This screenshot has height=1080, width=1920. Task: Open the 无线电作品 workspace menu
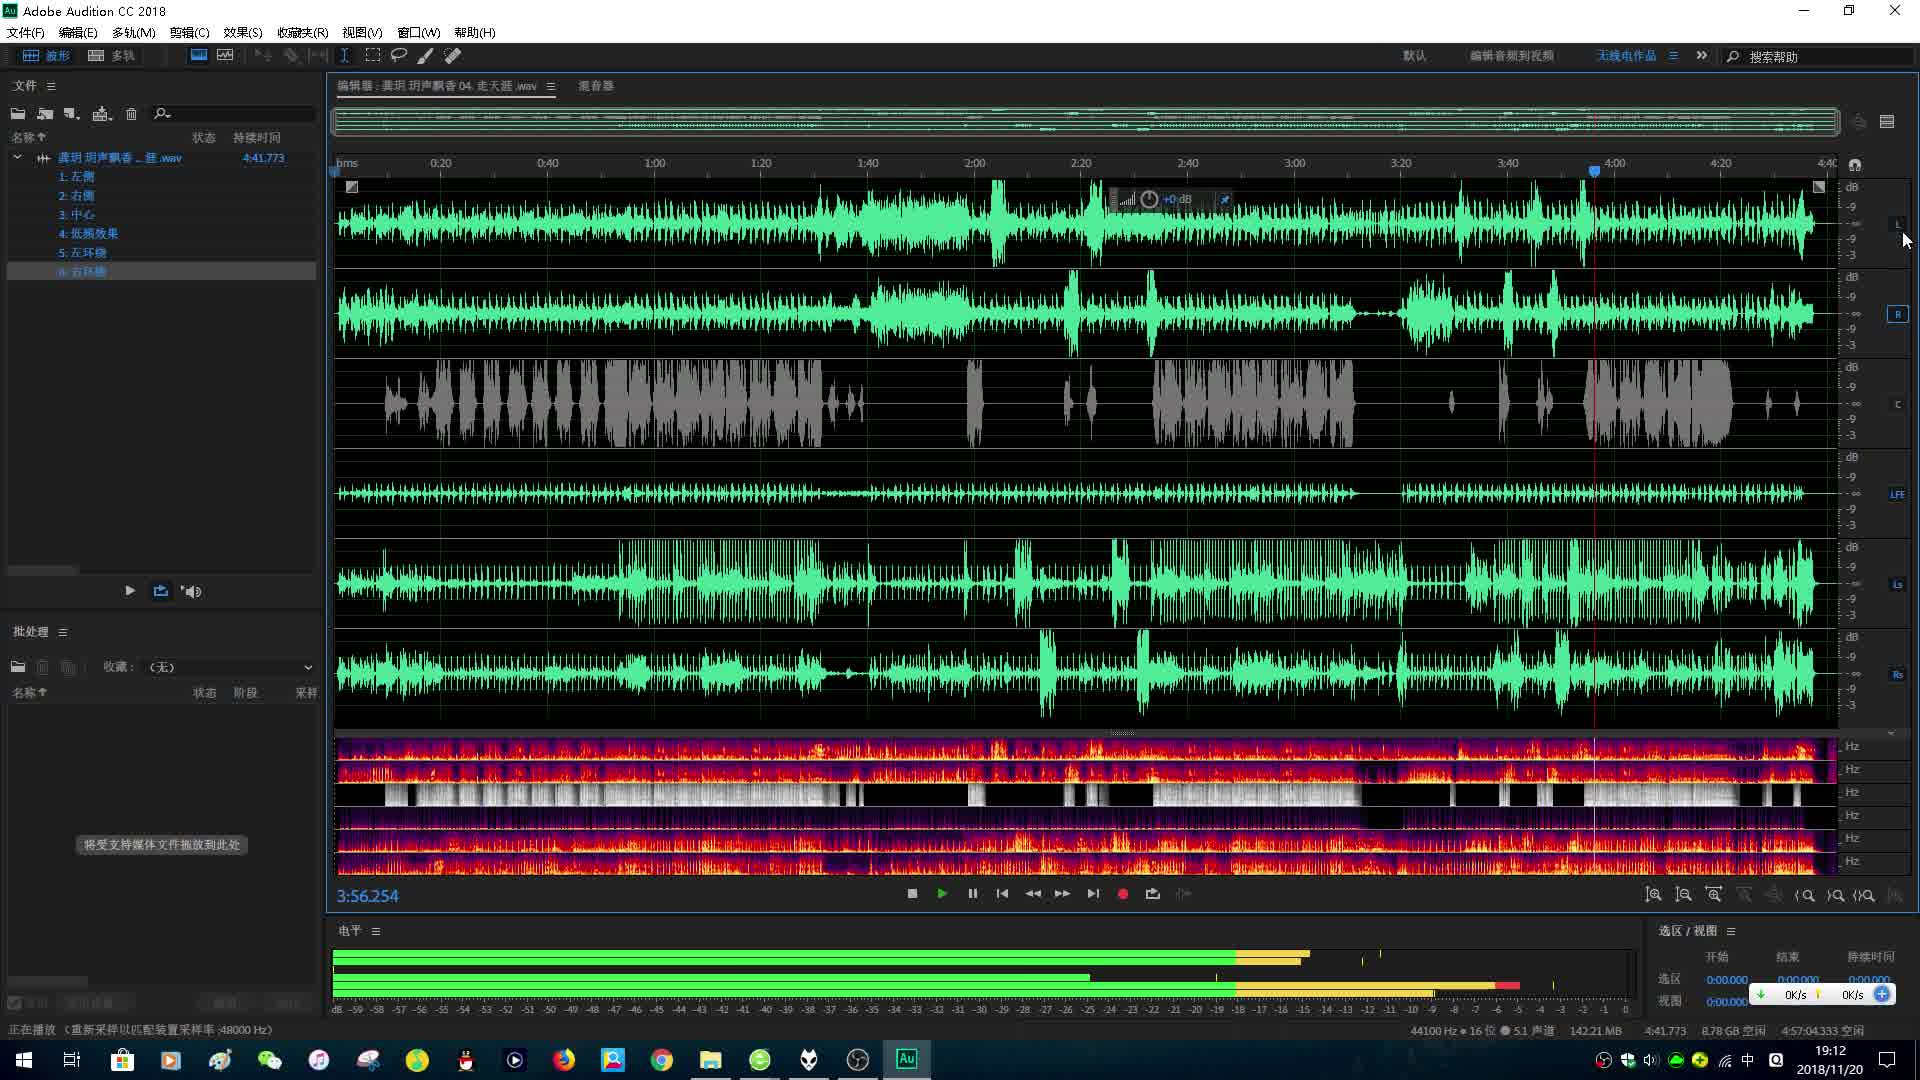coord(1673,56)
